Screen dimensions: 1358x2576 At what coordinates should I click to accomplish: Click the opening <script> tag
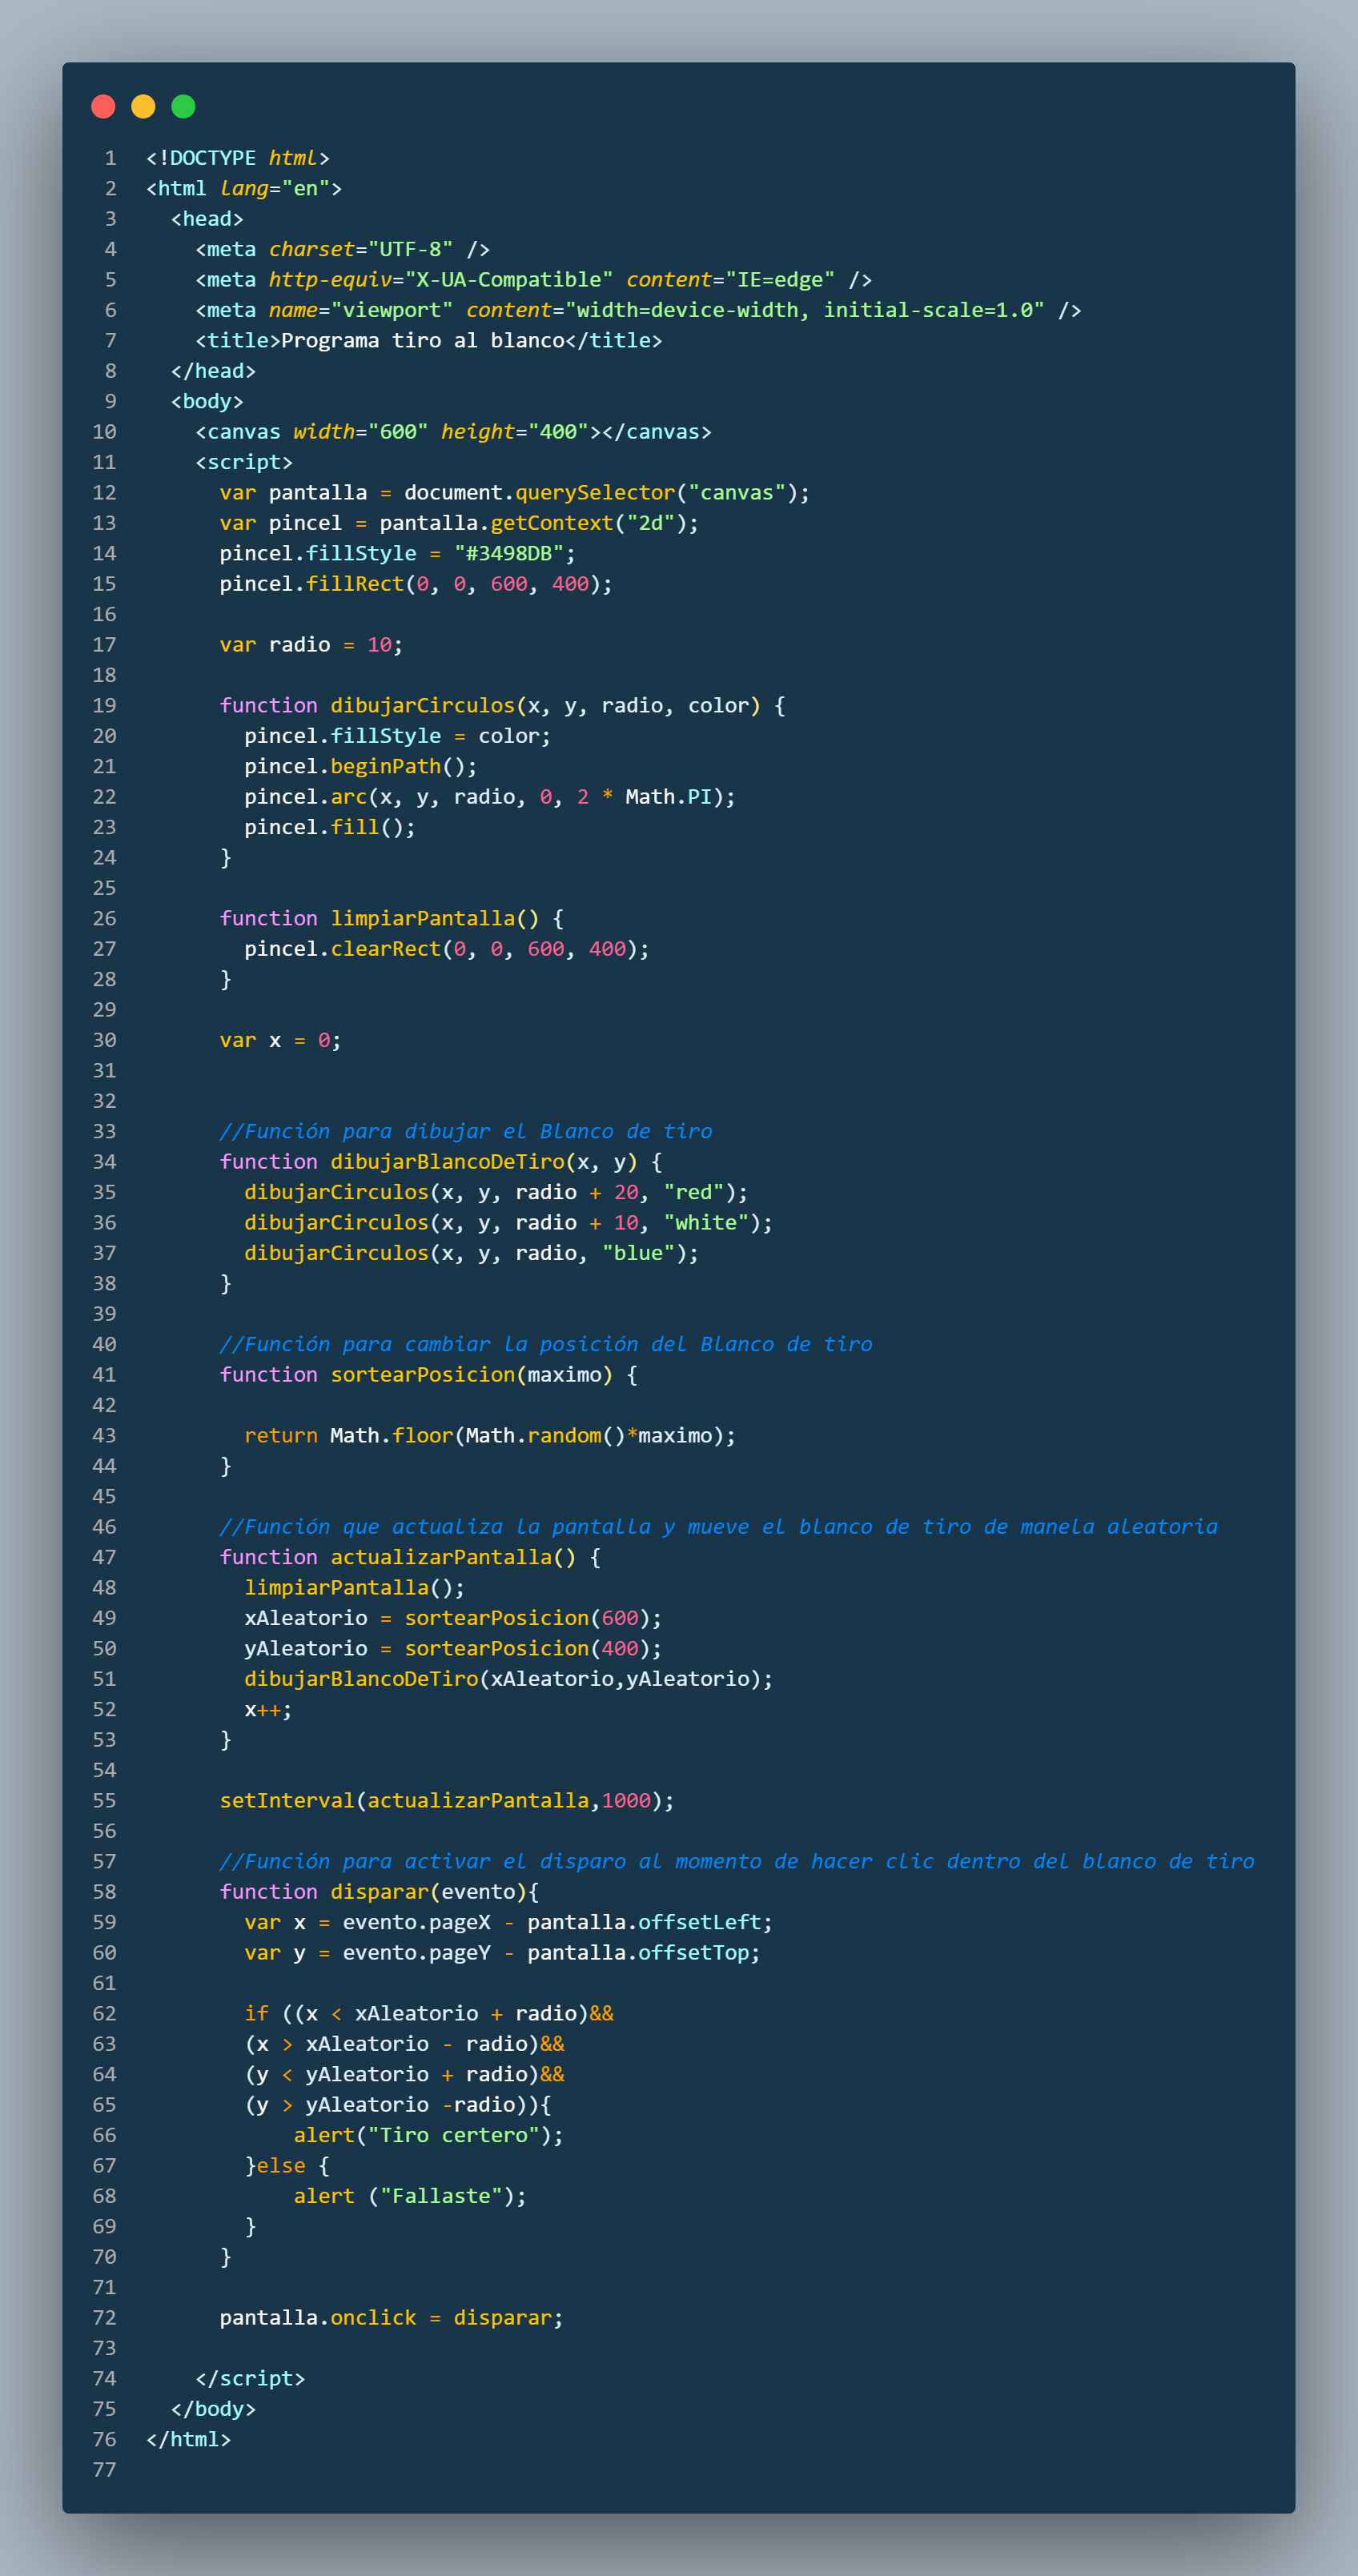pyautogui.click(x=244, y=462)
